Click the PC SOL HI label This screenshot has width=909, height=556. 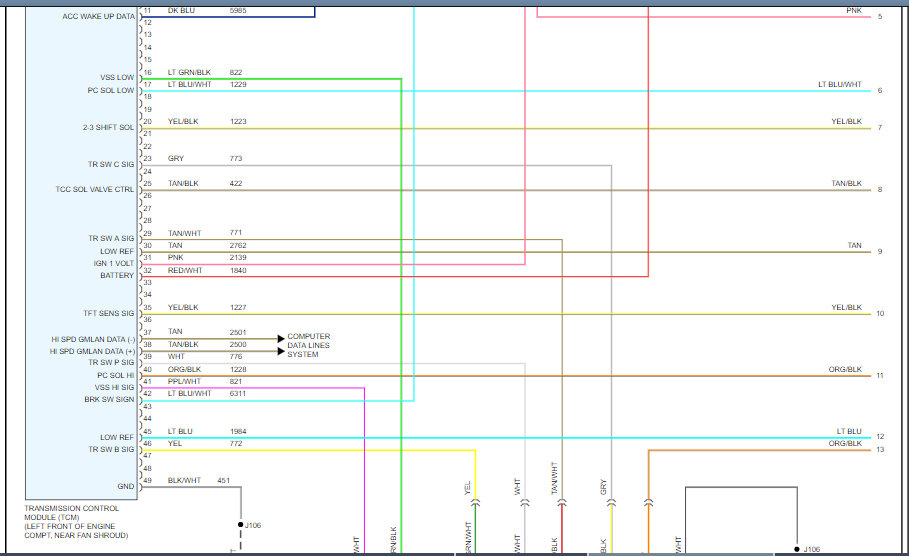(x=115, y=376)
